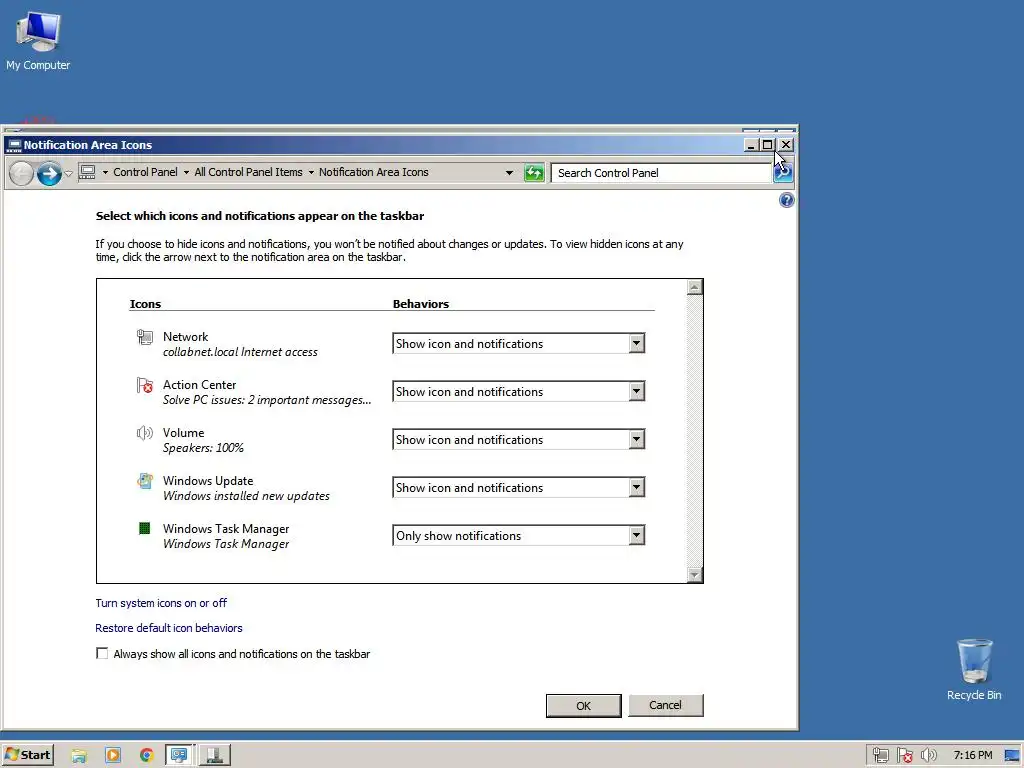Click the Forward navigation arrow

(49, 173)
